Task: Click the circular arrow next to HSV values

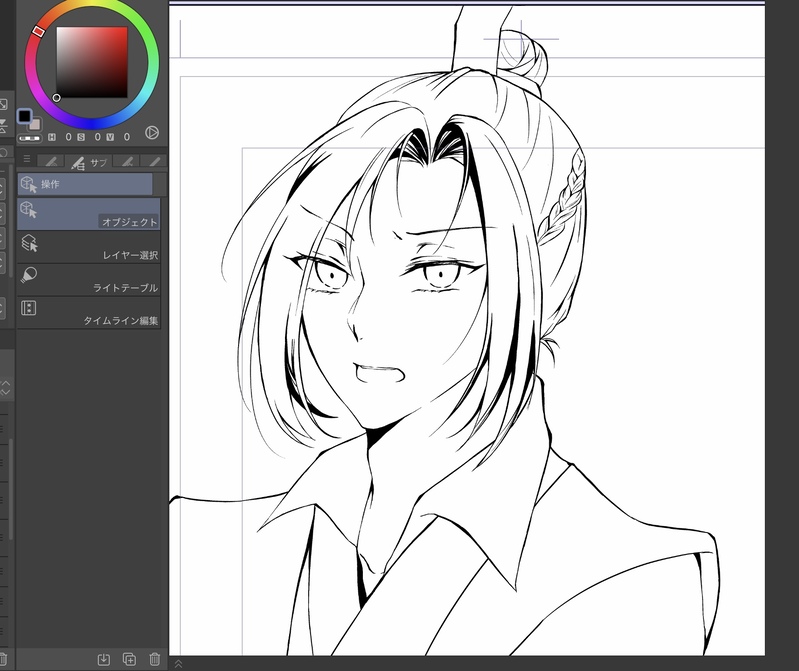Action: coord(152,132)
